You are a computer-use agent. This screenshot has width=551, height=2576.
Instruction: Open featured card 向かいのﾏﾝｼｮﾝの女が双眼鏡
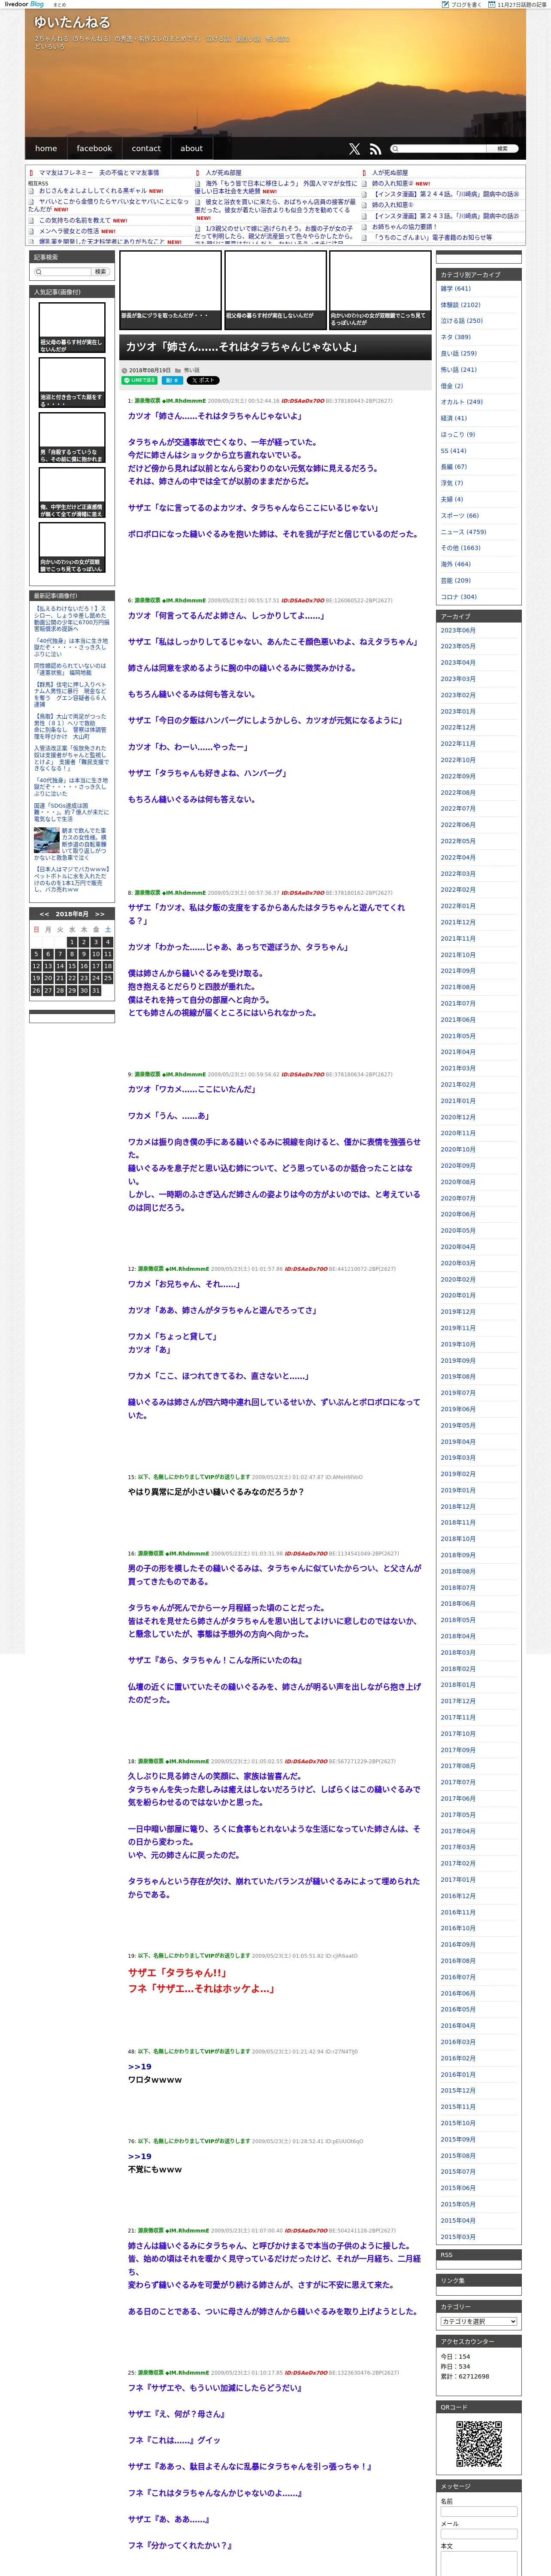coord(380,289)
